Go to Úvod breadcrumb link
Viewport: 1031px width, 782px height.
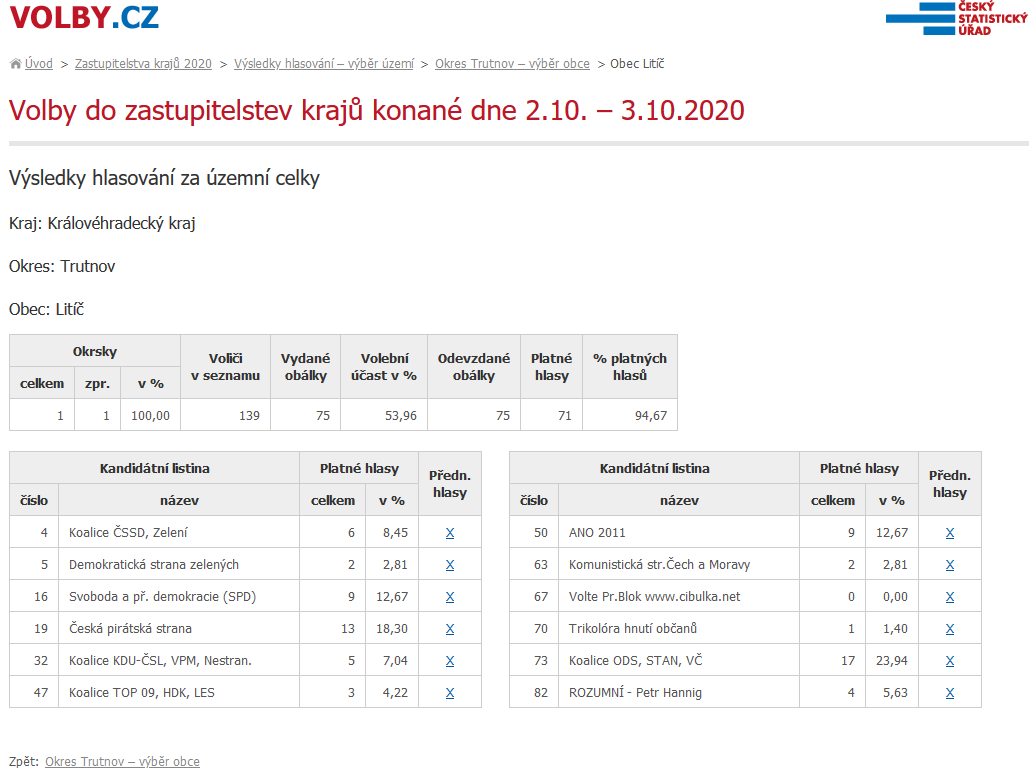tap(40, 64)
